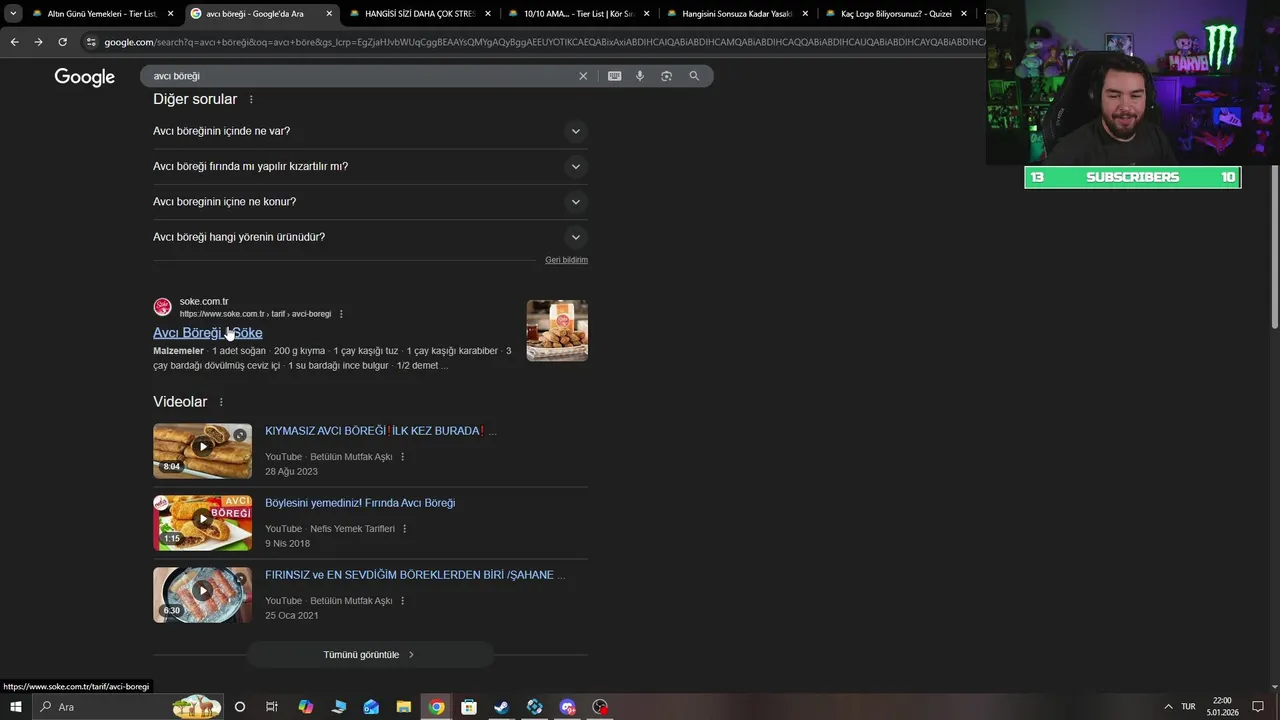The image size is (1280, 720).
Task: Open the Windows Start menu
Action: coord(15,707)
